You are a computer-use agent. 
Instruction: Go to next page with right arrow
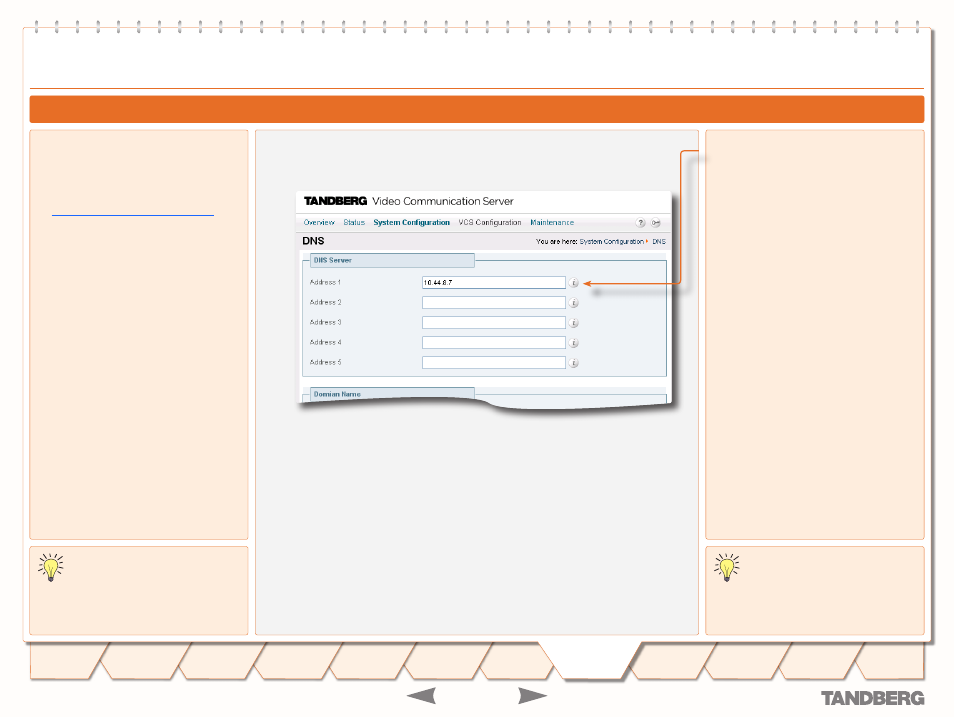[532, 696]
